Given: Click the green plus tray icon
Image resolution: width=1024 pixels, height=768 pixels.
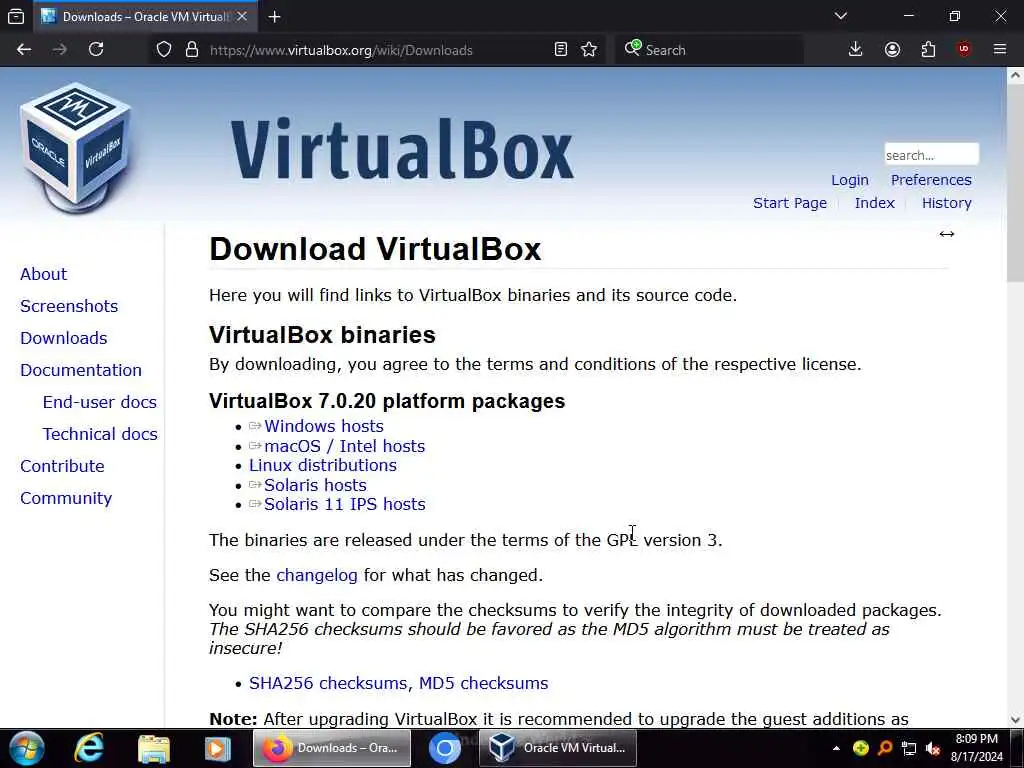Looking at the screenshot, I should coord(861,748).
